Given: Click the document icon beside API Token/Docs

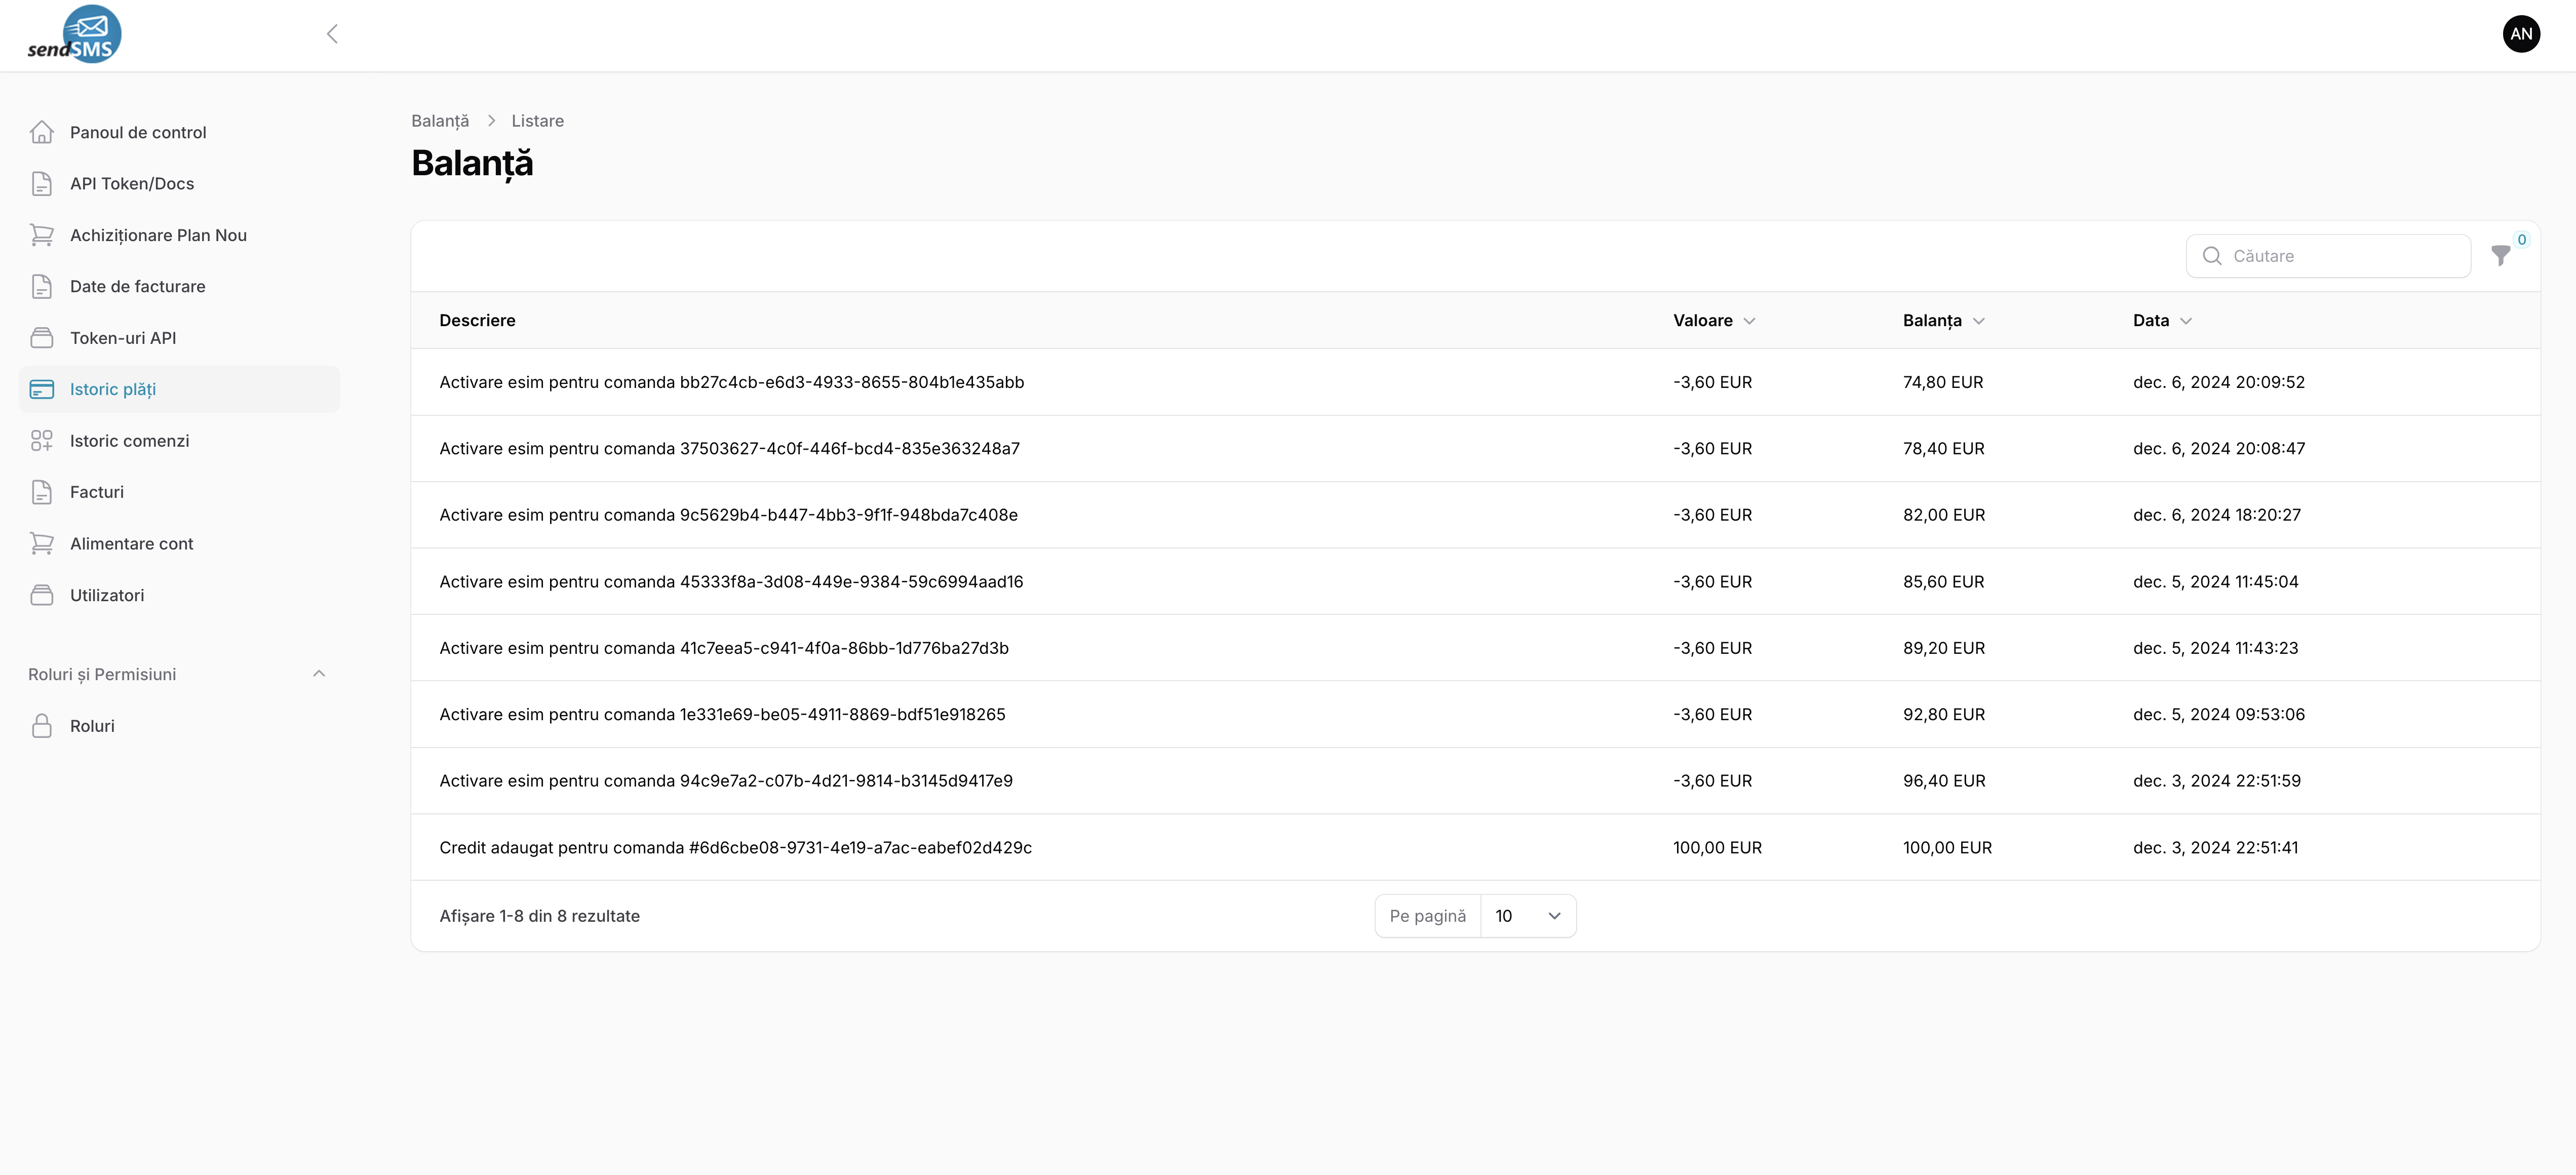Looking at the screenshot, I should (42, 184).
